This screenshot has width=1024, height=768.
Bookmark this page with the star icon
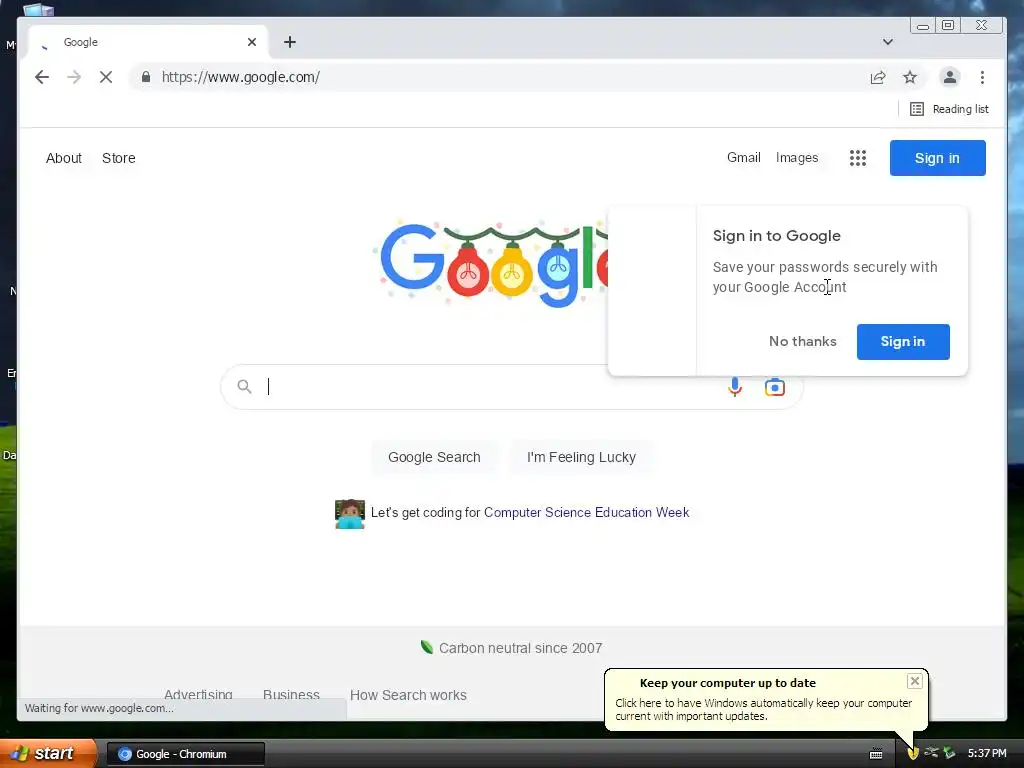pos(910,78)
